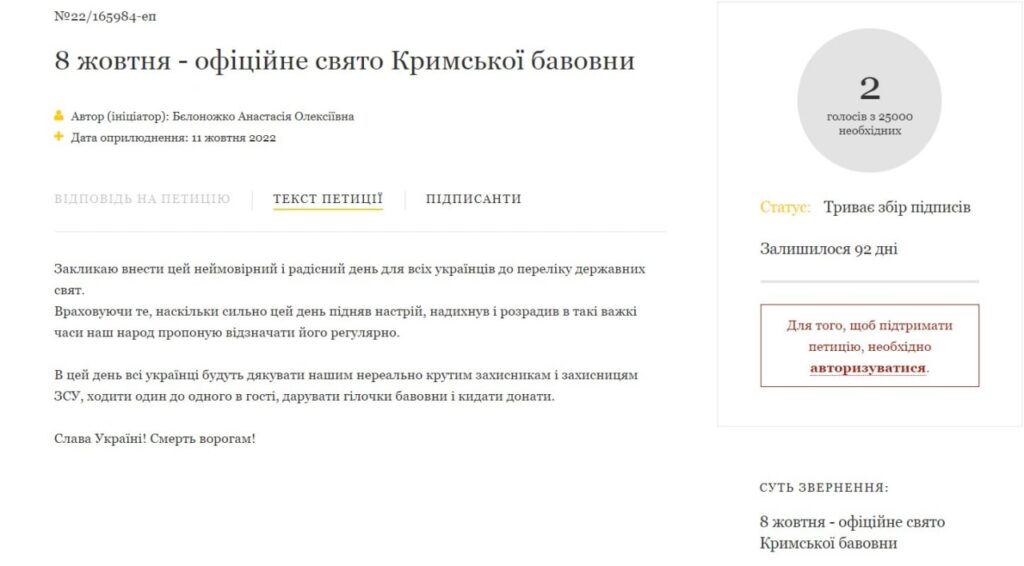Screen dimensions: 1024x566
Task: Click the Суть звернення heading
Action: click(824, 488)
